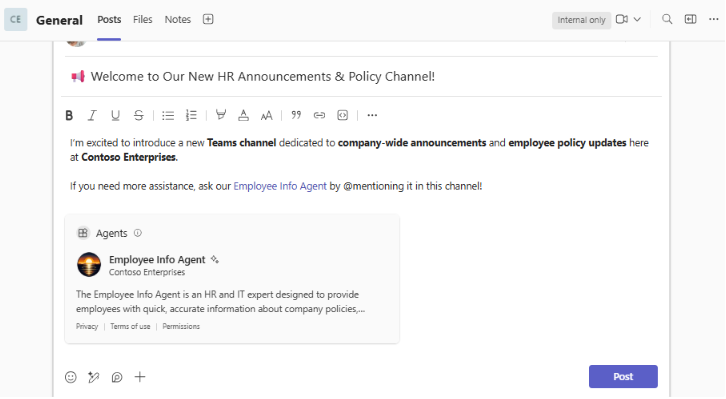The image size is (726, 399).
Task: Open the agent Privacy link
Action: (x=87, y=326)
